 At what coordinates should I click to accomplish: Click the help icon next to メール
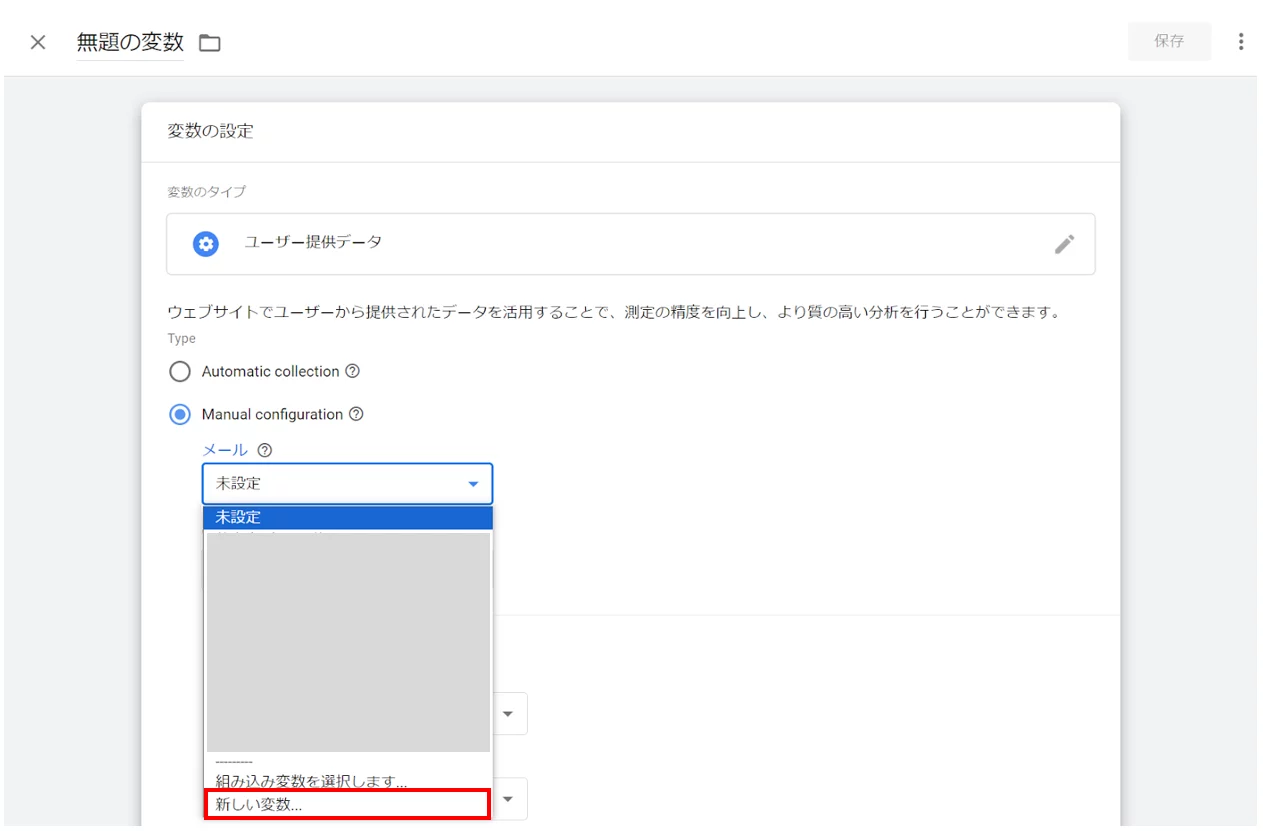263,450
